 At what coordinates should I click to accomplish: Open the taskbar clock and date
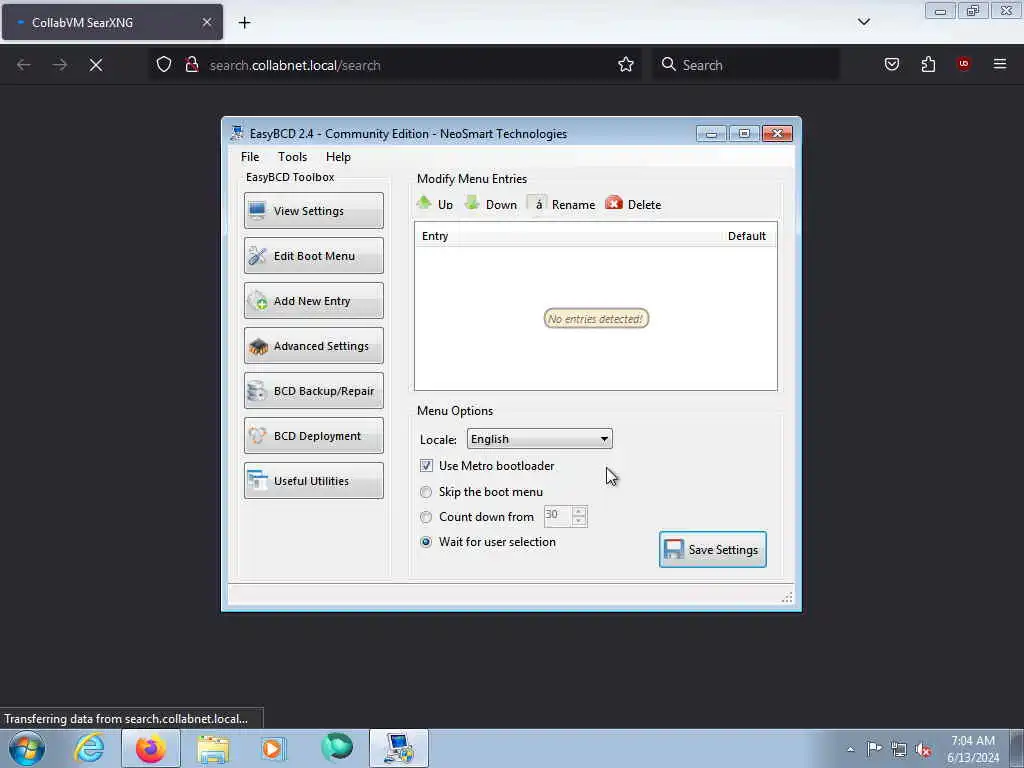coord(973,749)
